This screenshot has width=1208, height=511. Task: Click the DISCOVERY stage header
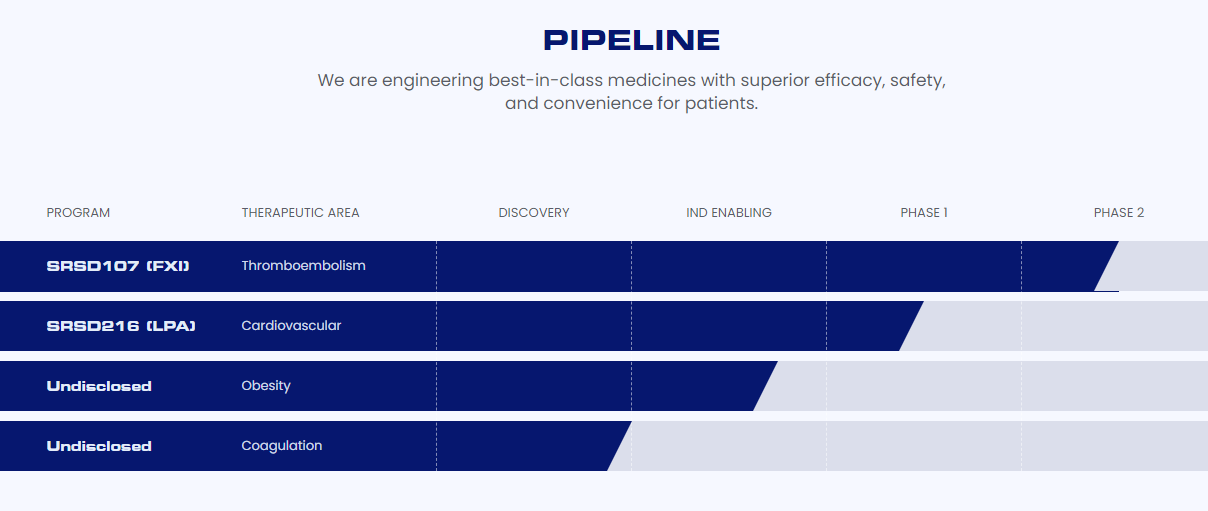(x=534, y=213)
